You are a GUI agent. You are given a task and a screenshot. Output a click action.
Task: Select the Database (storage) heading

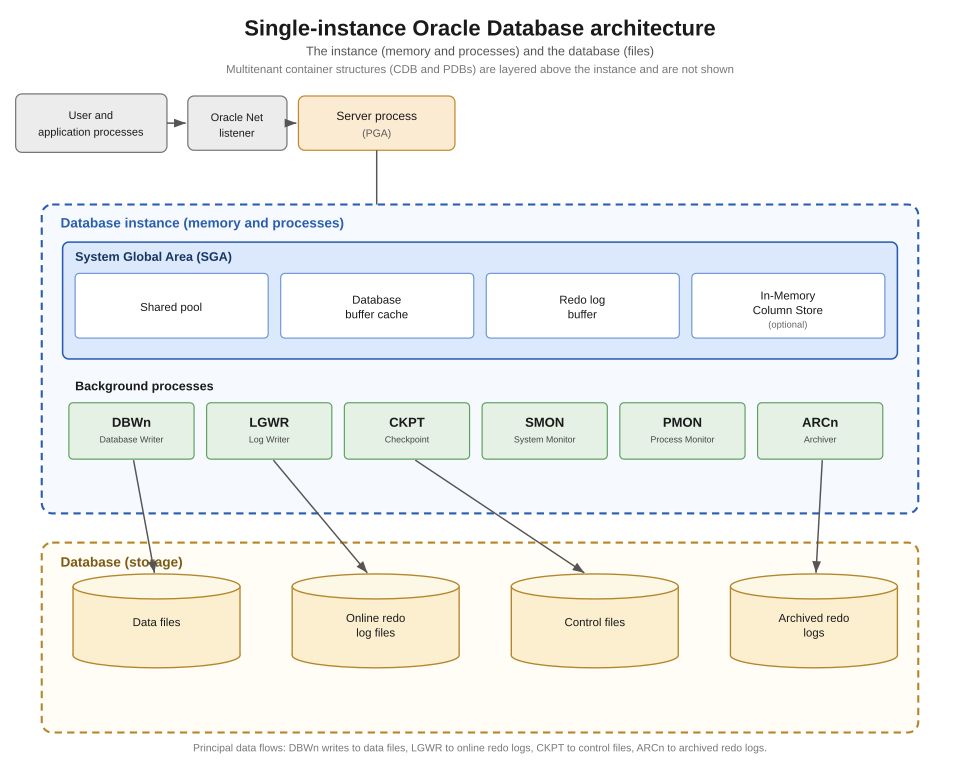click(x=121, y=562)
